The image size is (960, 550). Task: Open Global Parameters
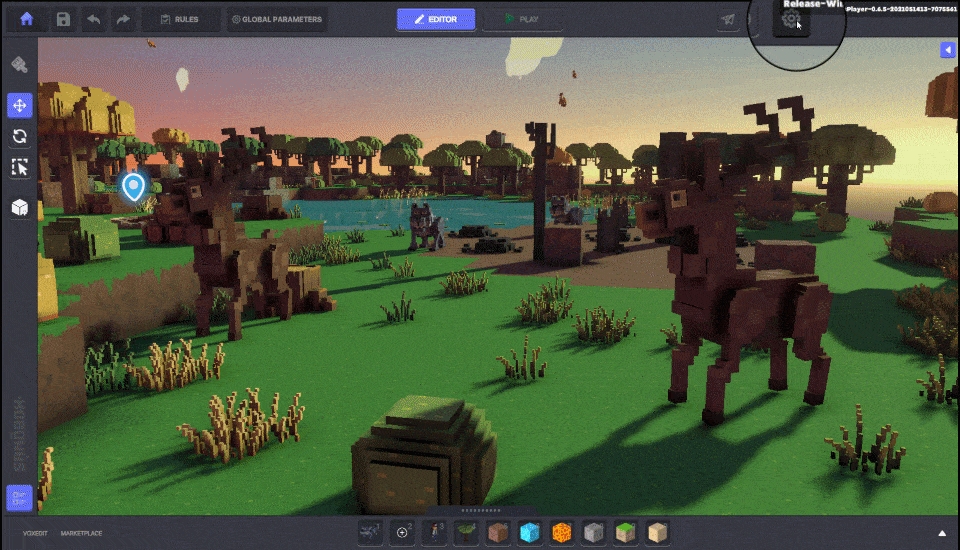tap(276, 19)
